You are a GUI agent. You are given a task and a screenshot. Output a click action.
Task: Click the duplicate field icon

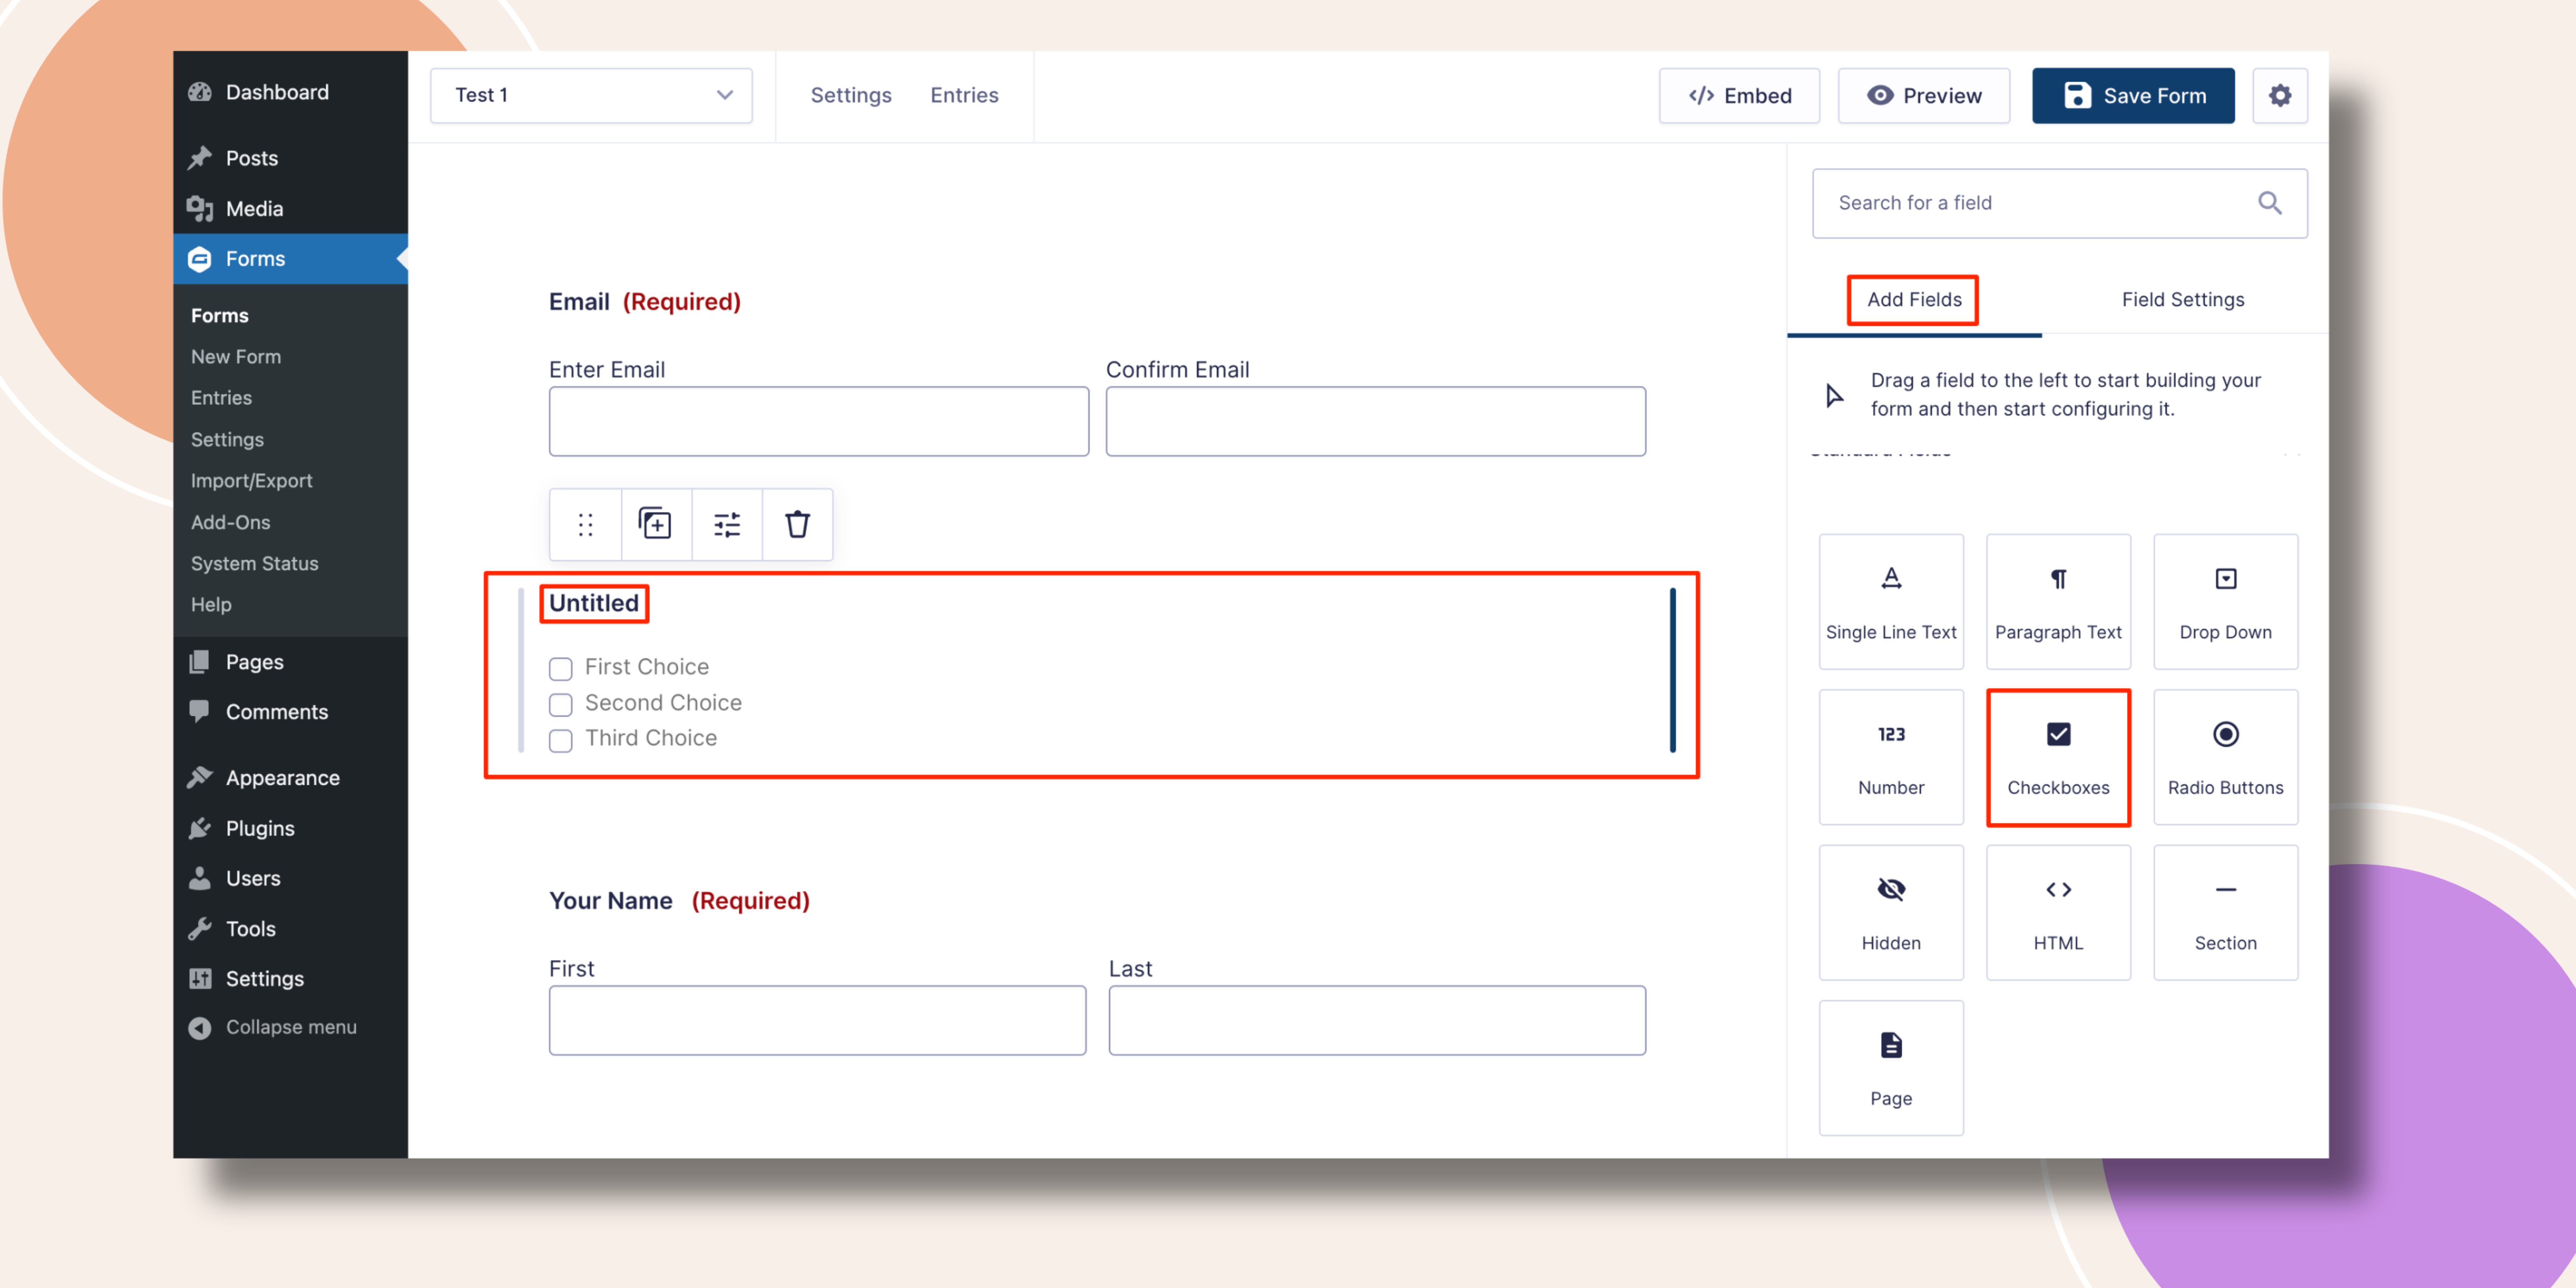pos(655,524)
